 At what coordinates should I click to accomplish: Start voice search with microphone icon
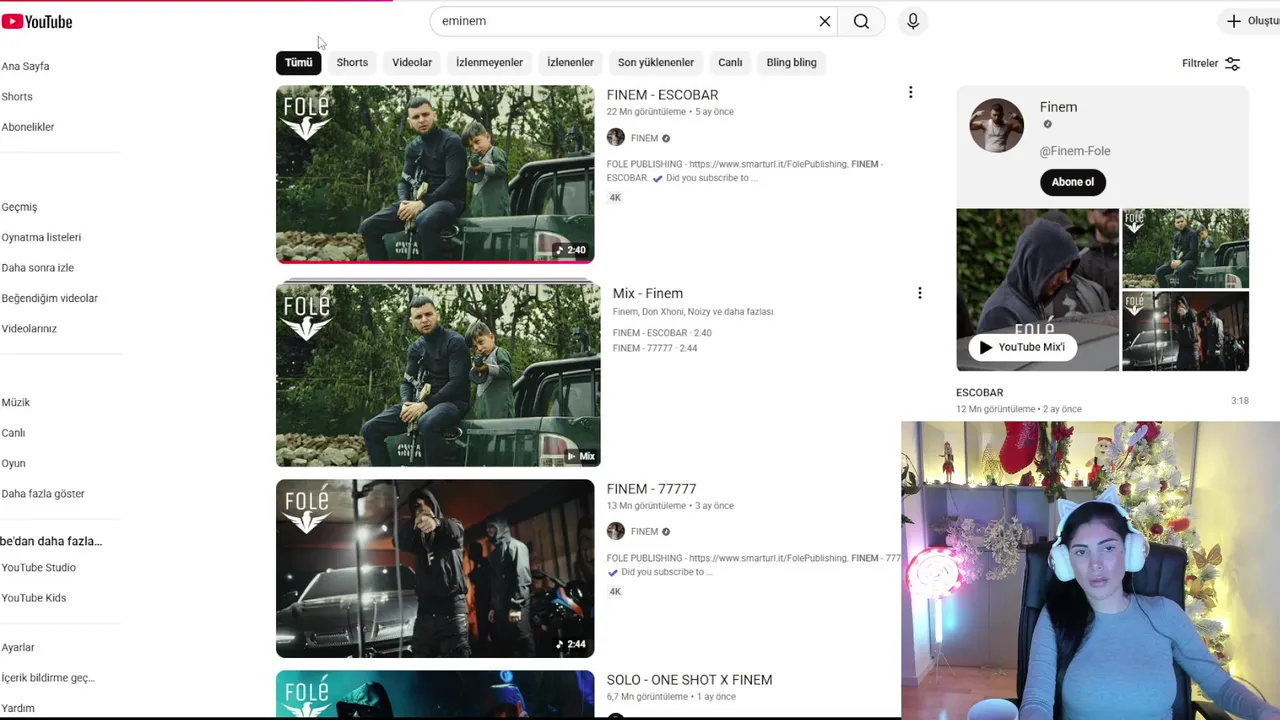(x=913, y=21)
